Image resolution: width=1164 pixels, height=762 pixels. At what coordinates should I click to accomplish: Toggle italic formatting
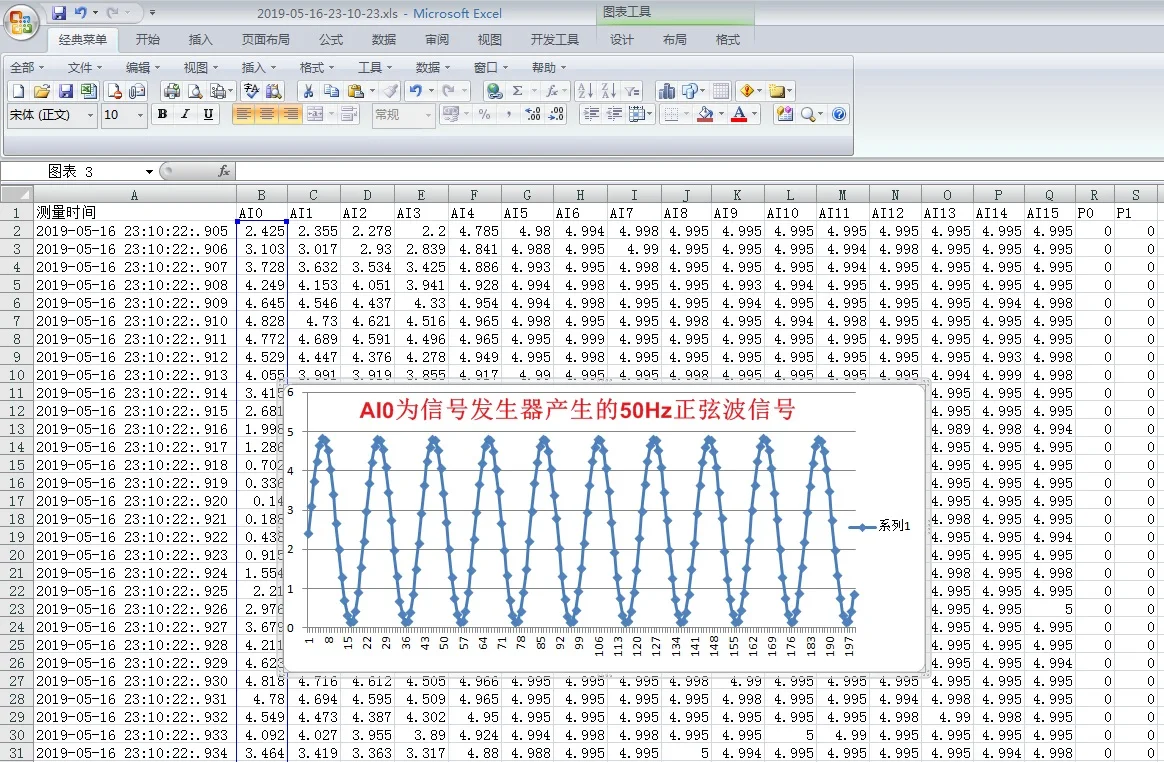(x=185, y=115)
